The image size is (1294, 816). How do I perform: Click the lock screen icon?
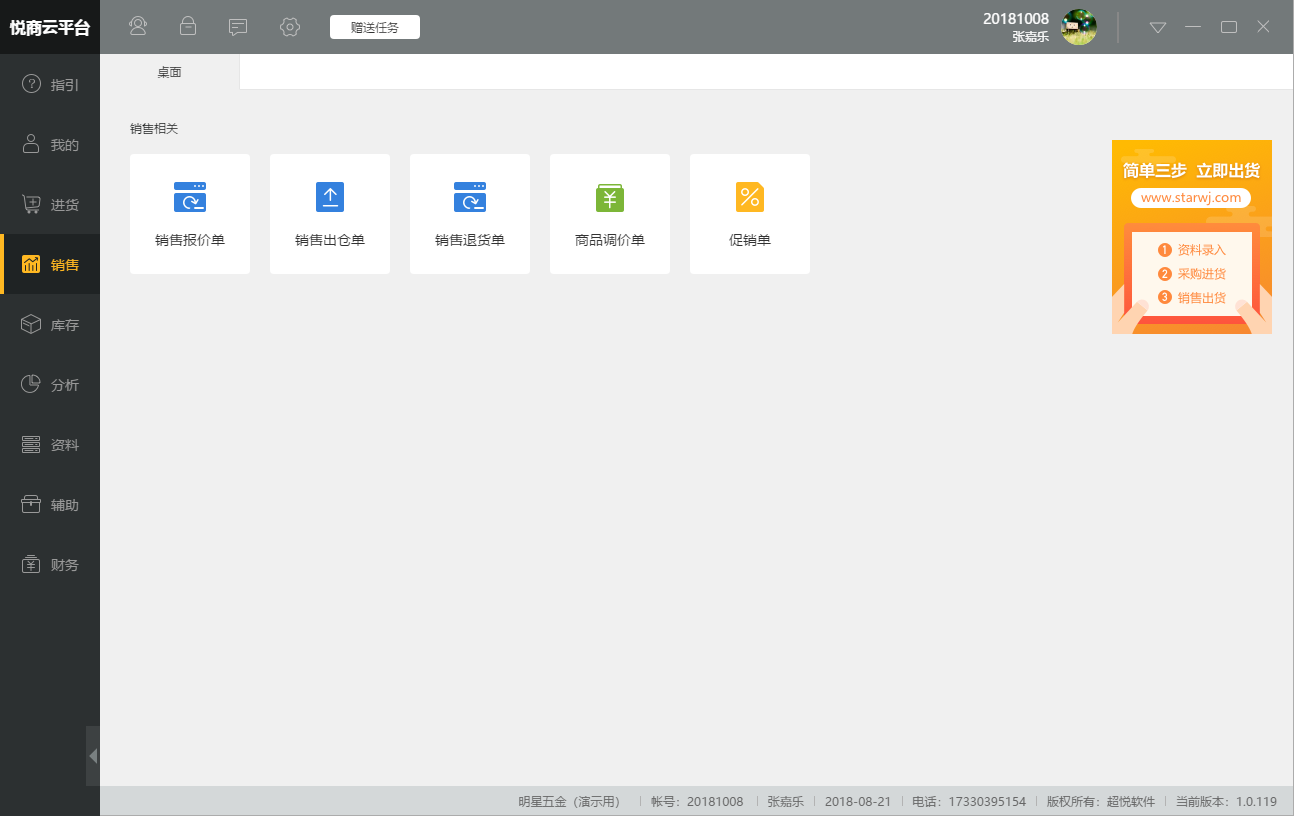click(188, 27)
